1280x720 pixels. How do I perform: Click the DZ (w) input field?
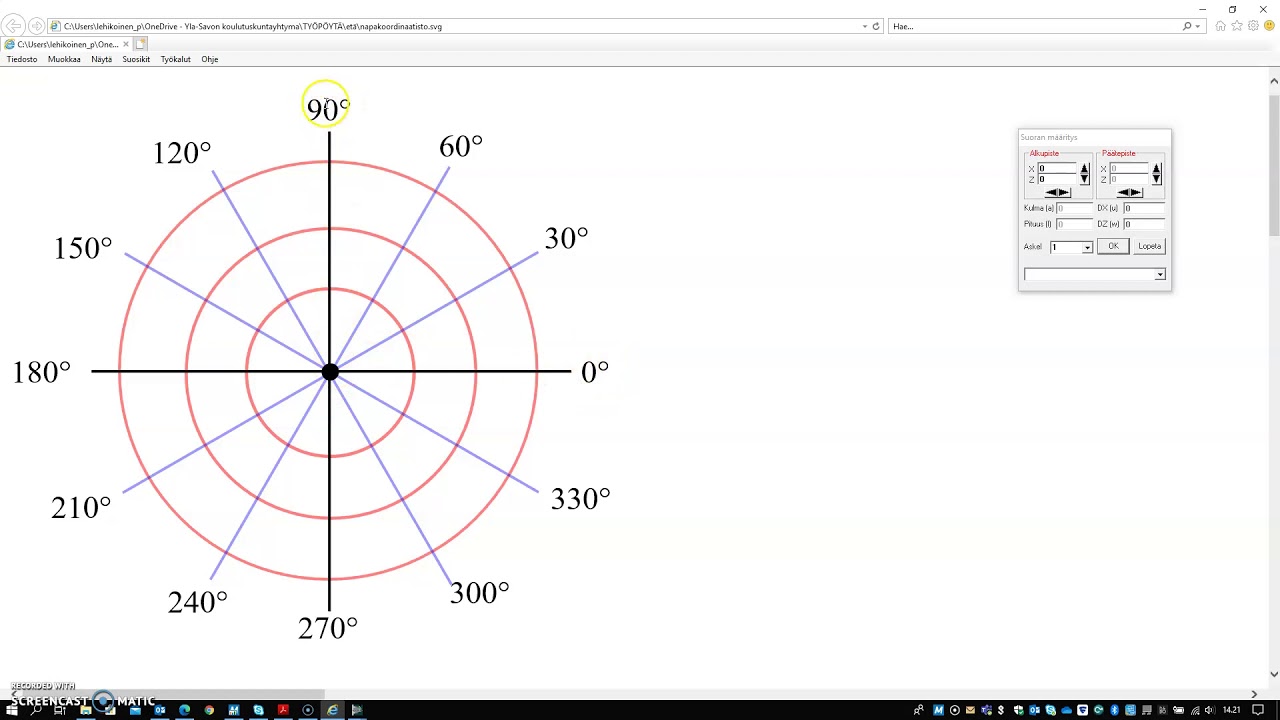(1144, 224)
